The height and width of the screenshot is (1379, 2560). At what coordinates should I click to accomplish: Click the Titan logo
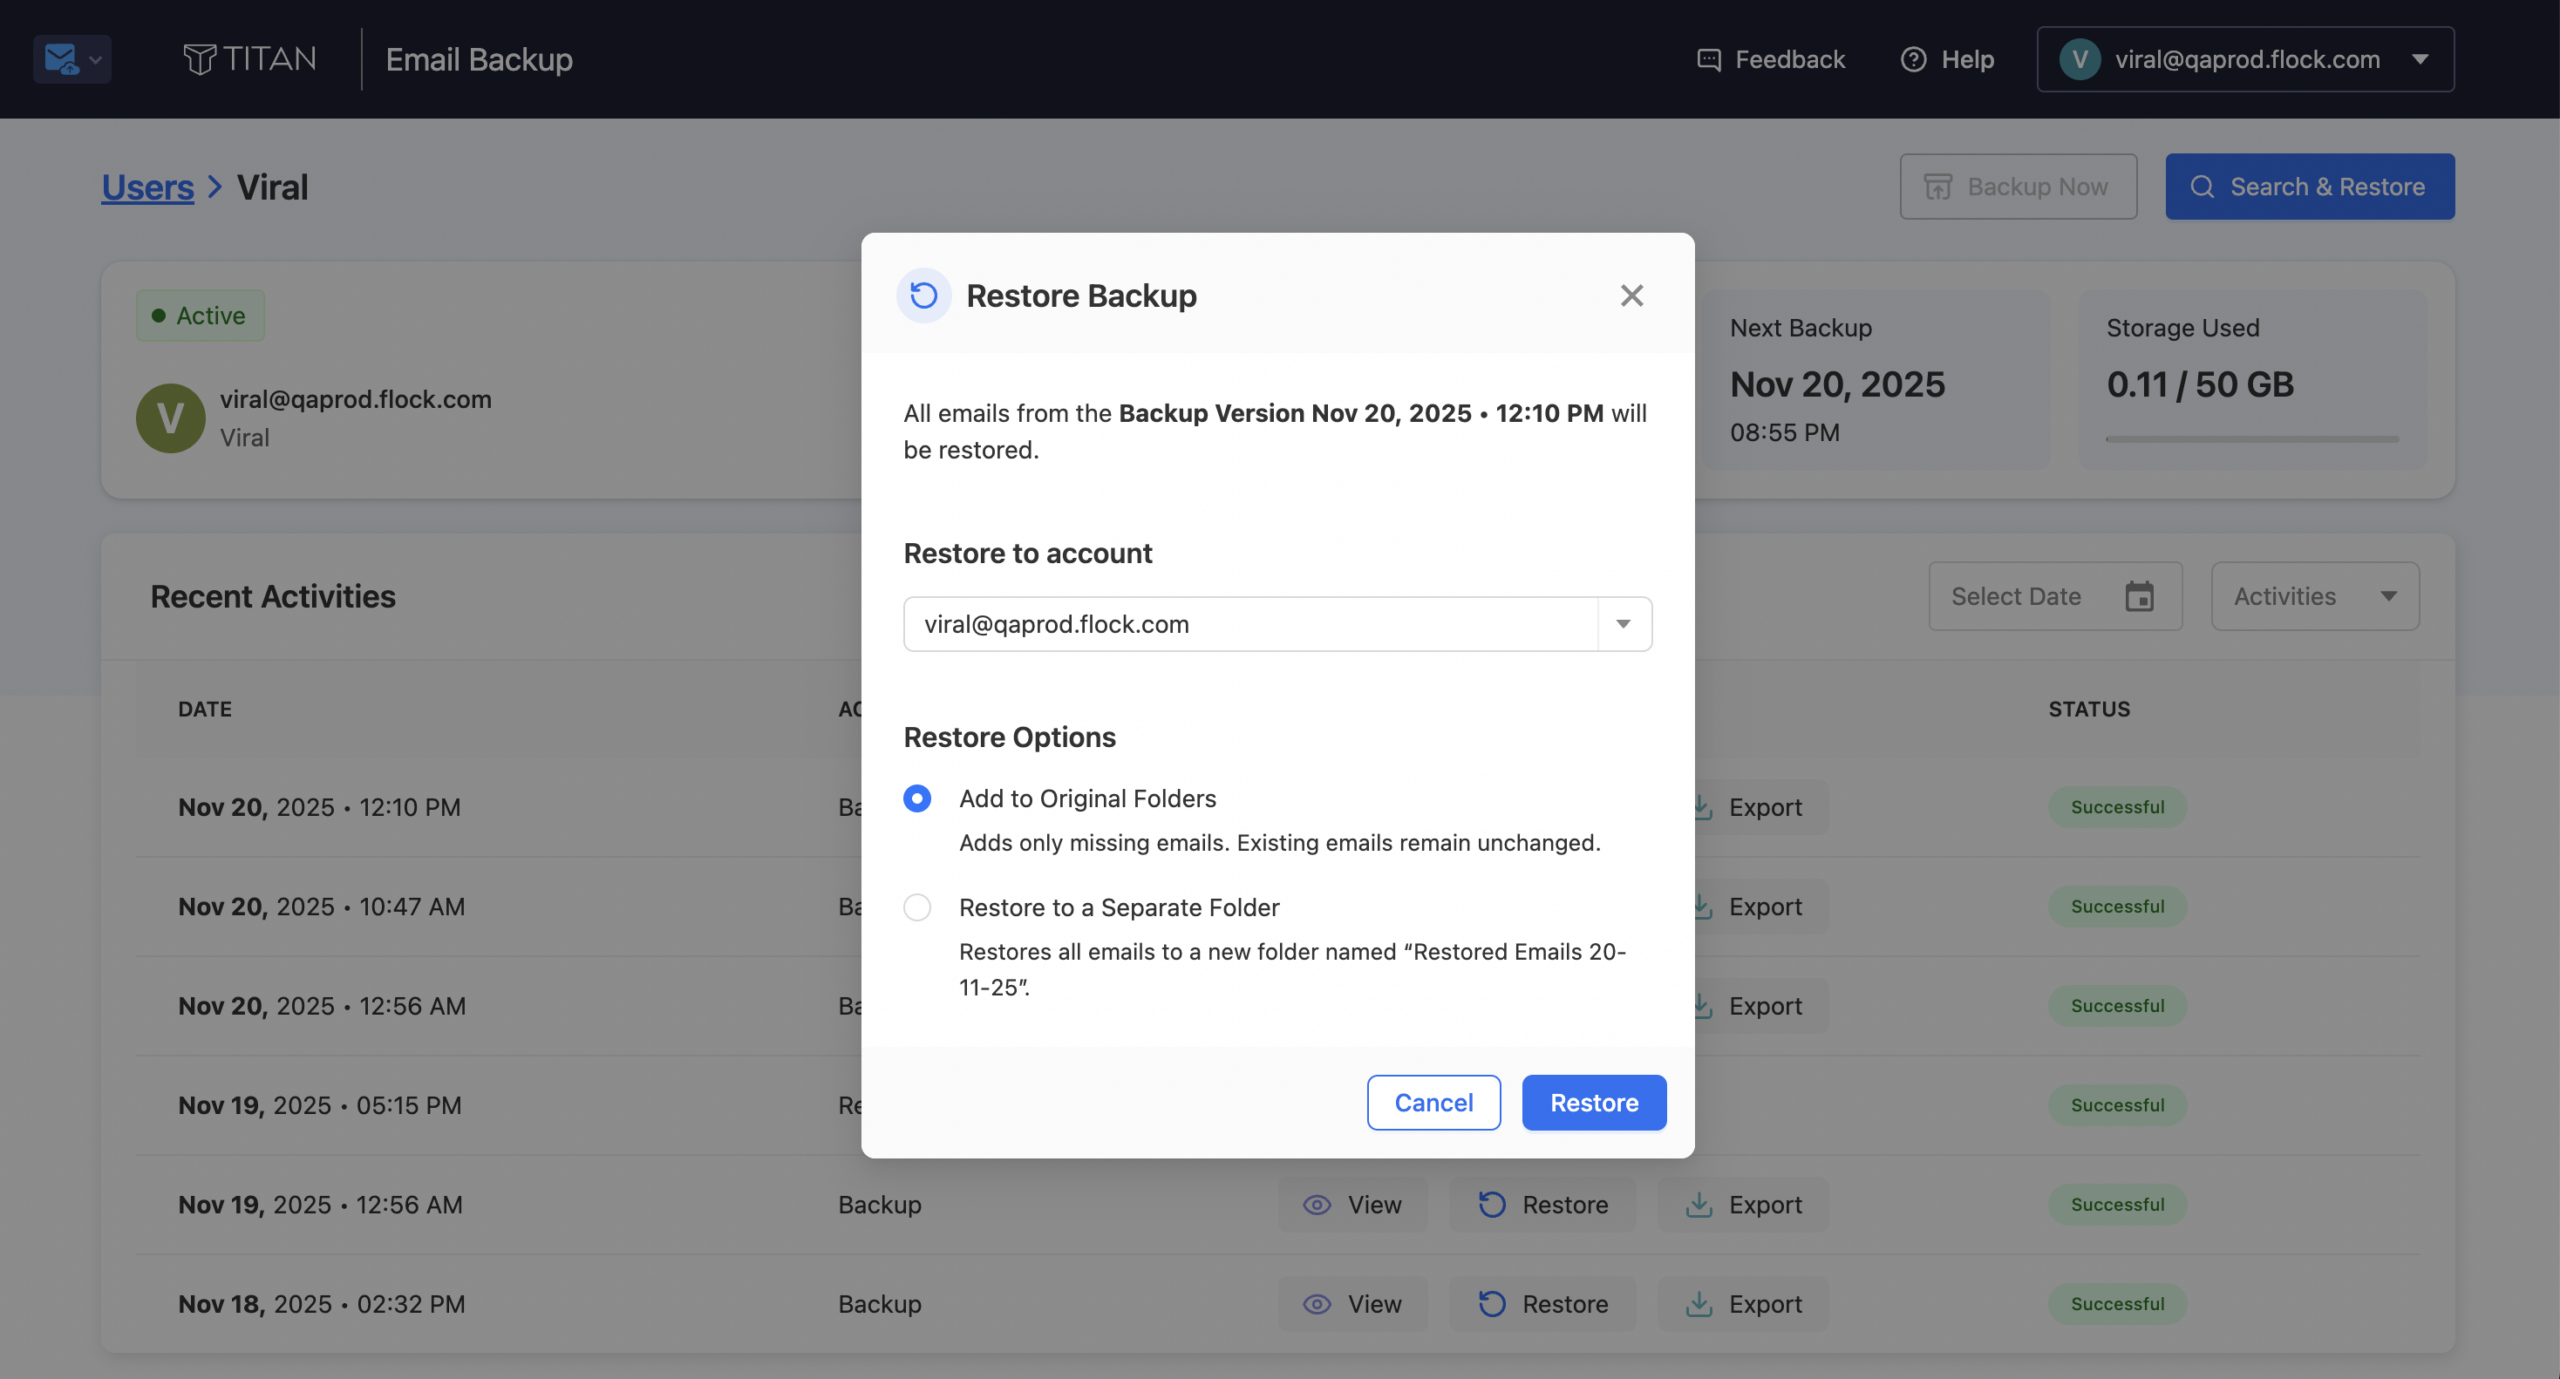click(x=250, y=59)
